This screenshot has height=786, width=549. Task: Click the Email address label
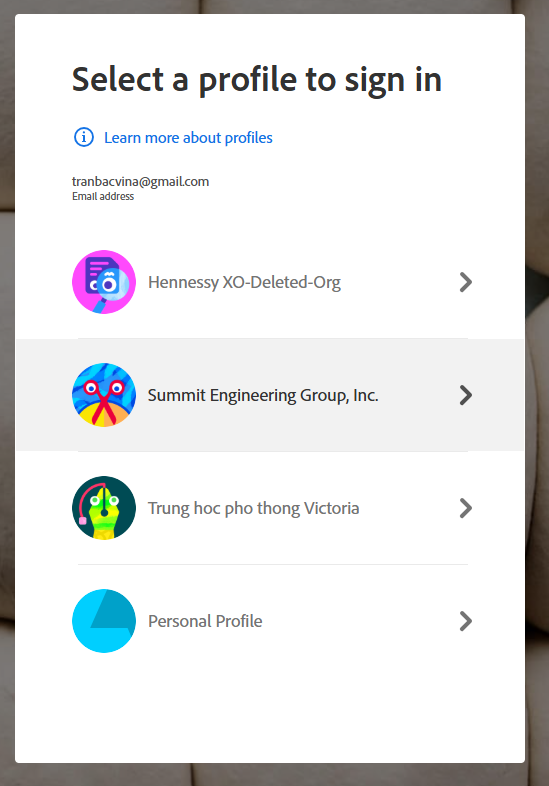pos(103,196)
